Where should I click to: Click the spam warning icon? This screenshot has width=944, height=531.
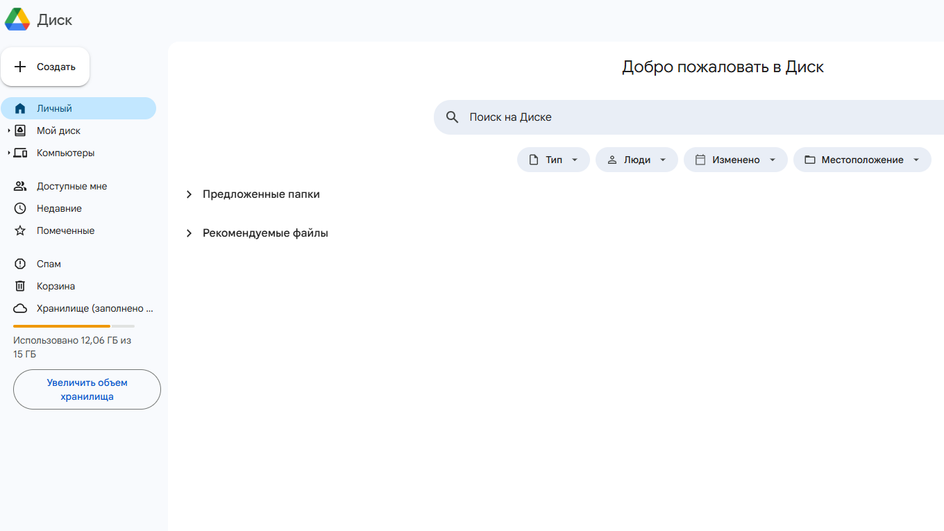[x=20, y=264]
